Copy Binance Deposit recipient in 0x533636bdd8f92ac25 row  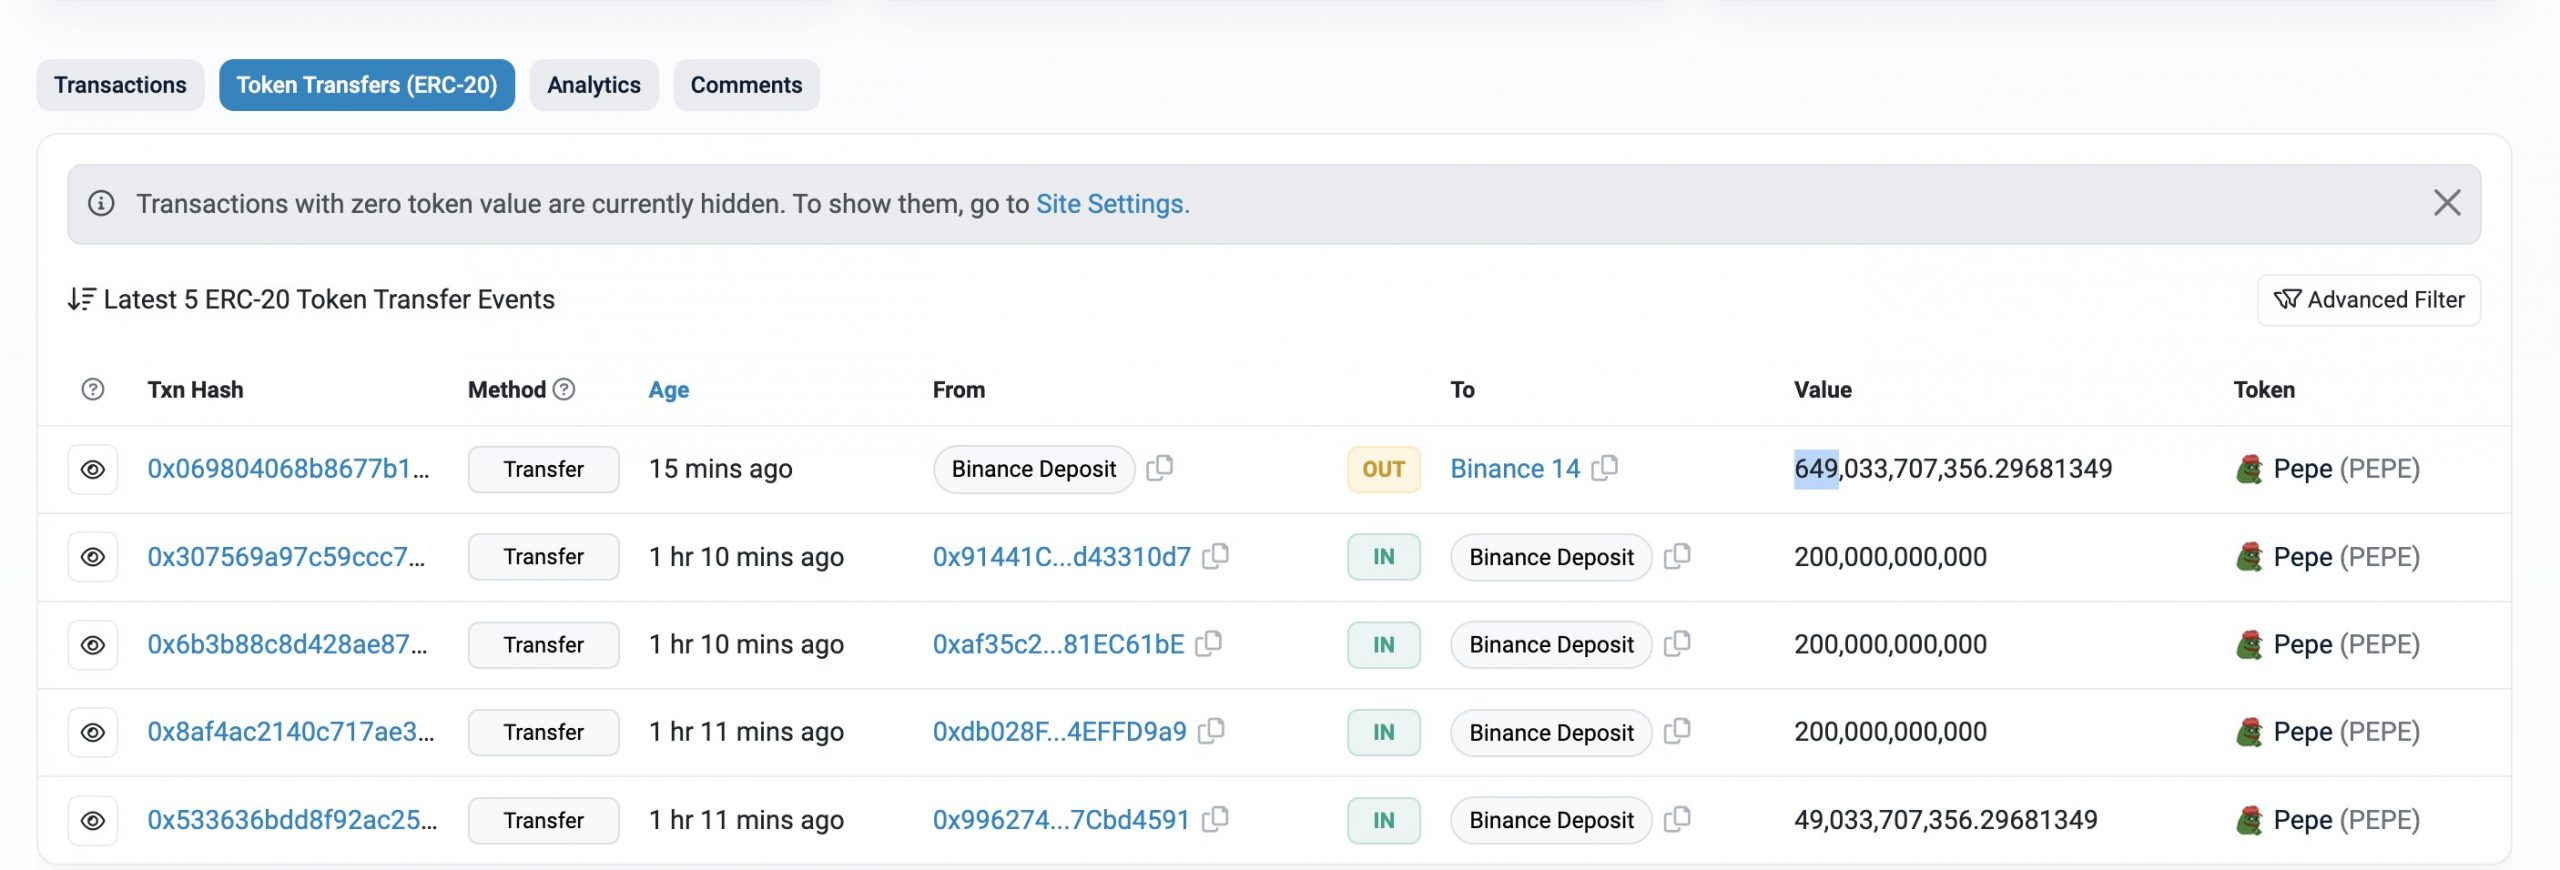pyautogui.click(x=1678, y=818)
